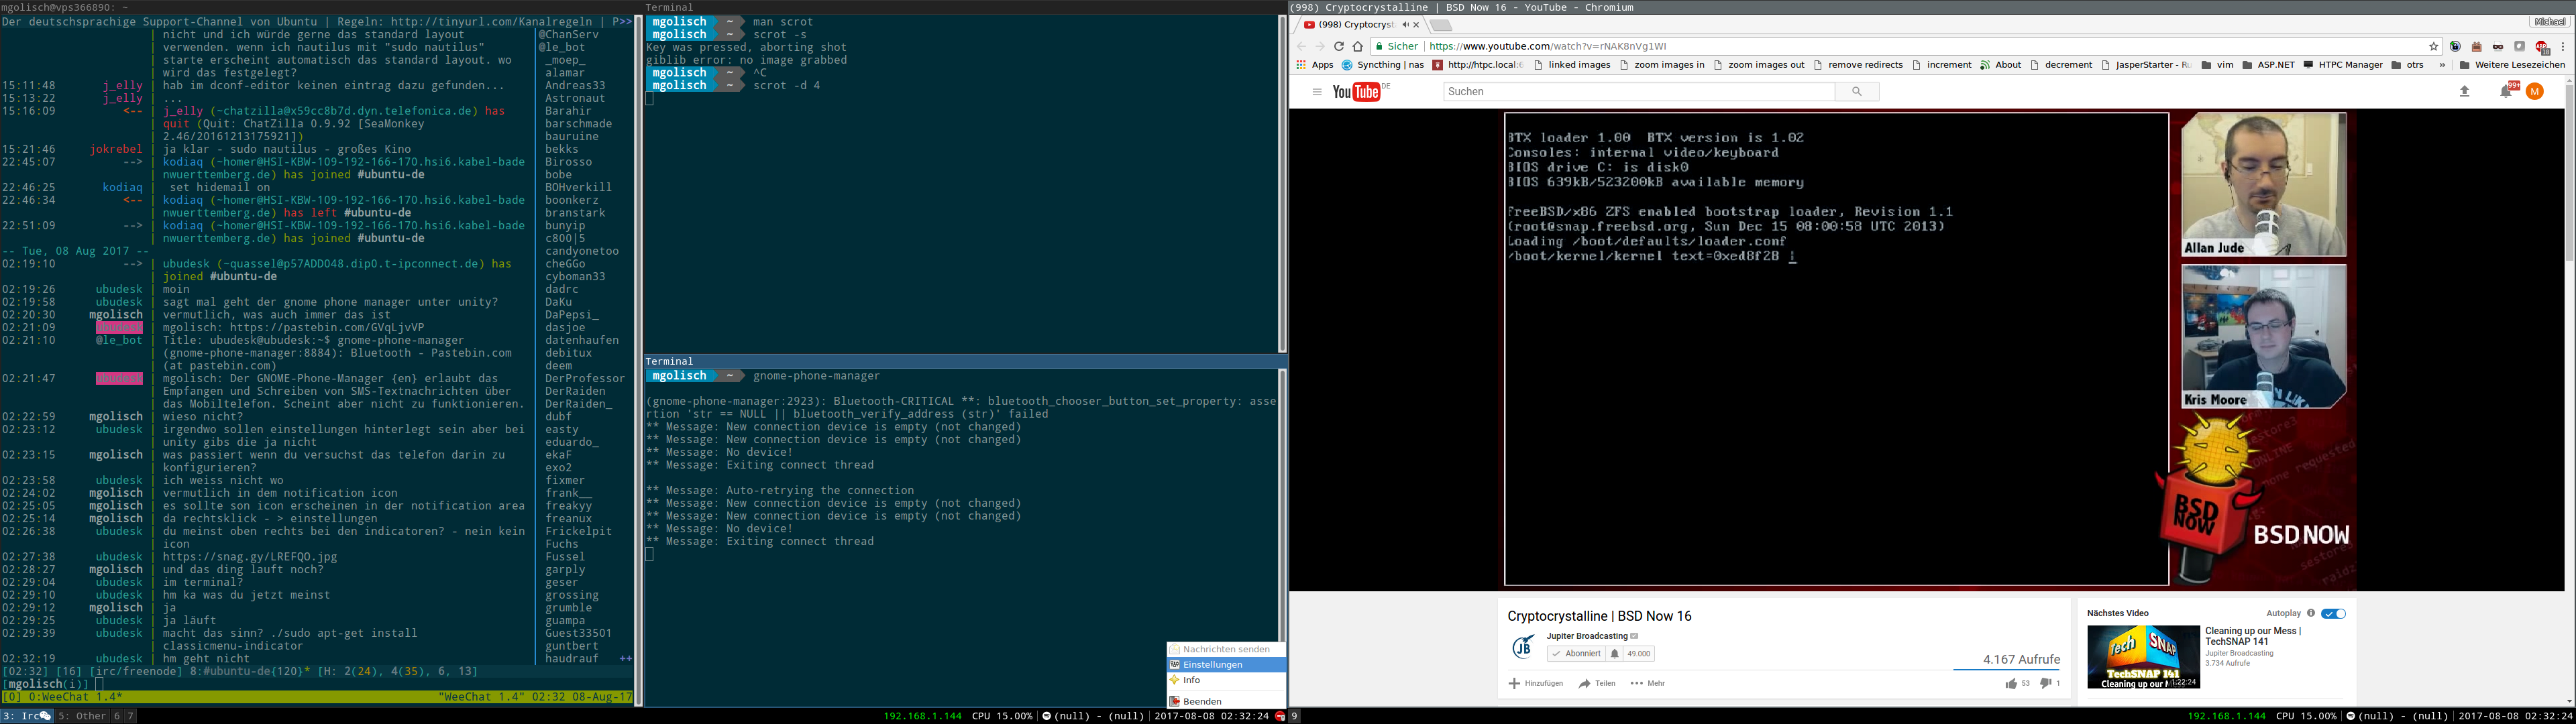Click the forward navigation arrow in Chromium
Screen dimensions: 2576x724
pyautogui.click(x=1320, y=46)
